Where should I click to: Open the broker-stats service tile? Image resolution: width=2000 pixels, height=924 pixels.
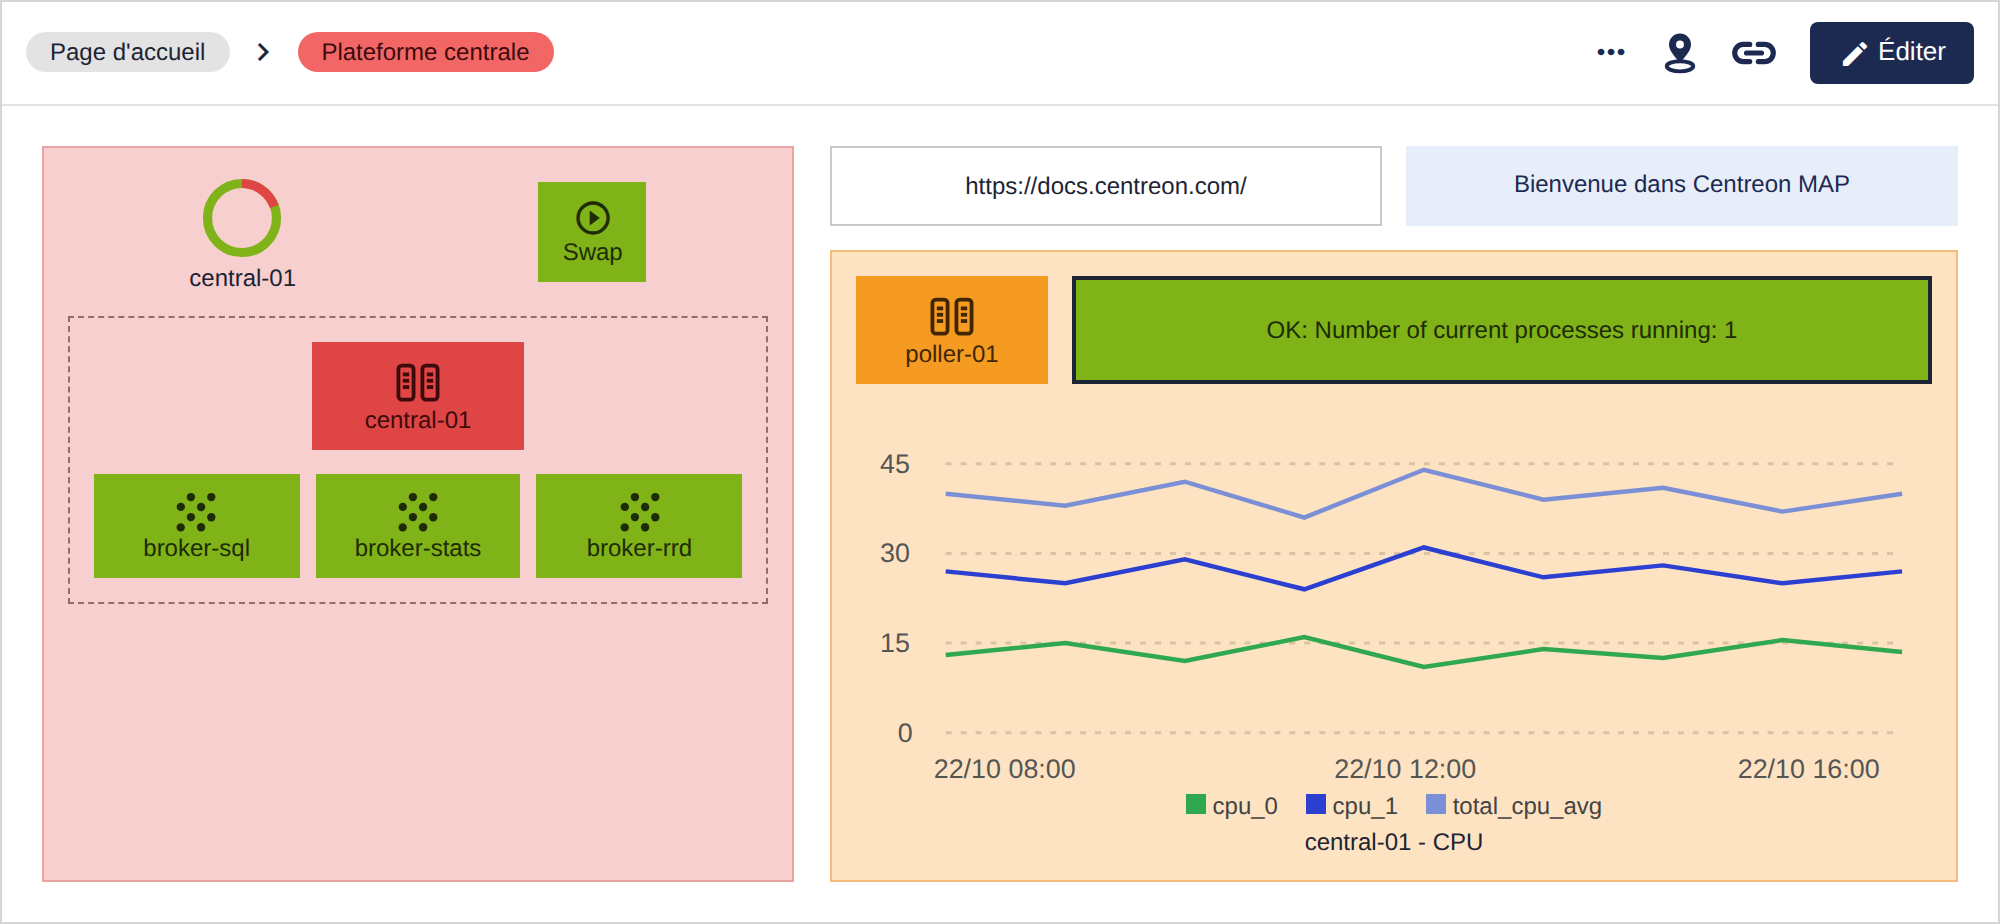[x=418, y=526]
